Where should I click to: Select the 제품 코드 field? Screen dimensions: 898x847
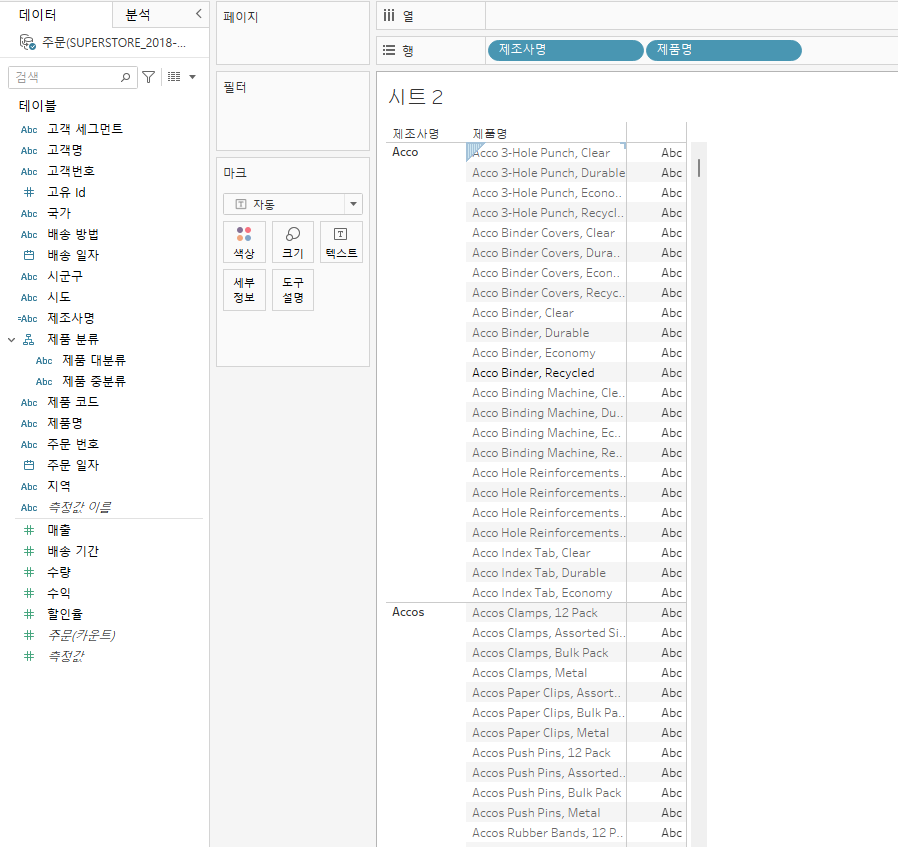pyautogui.click(x=73, y=402)
